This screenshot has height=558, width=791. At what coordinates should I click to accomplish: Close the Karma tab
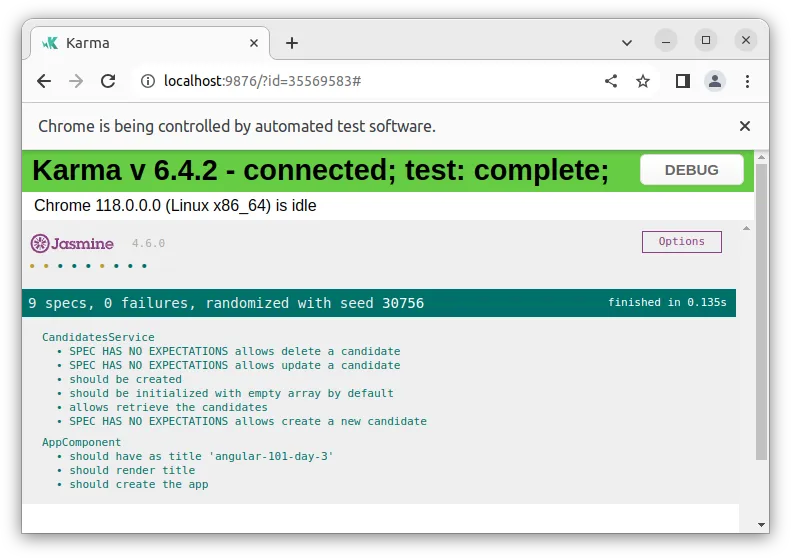pyautogui.click(x=254, y=43)
